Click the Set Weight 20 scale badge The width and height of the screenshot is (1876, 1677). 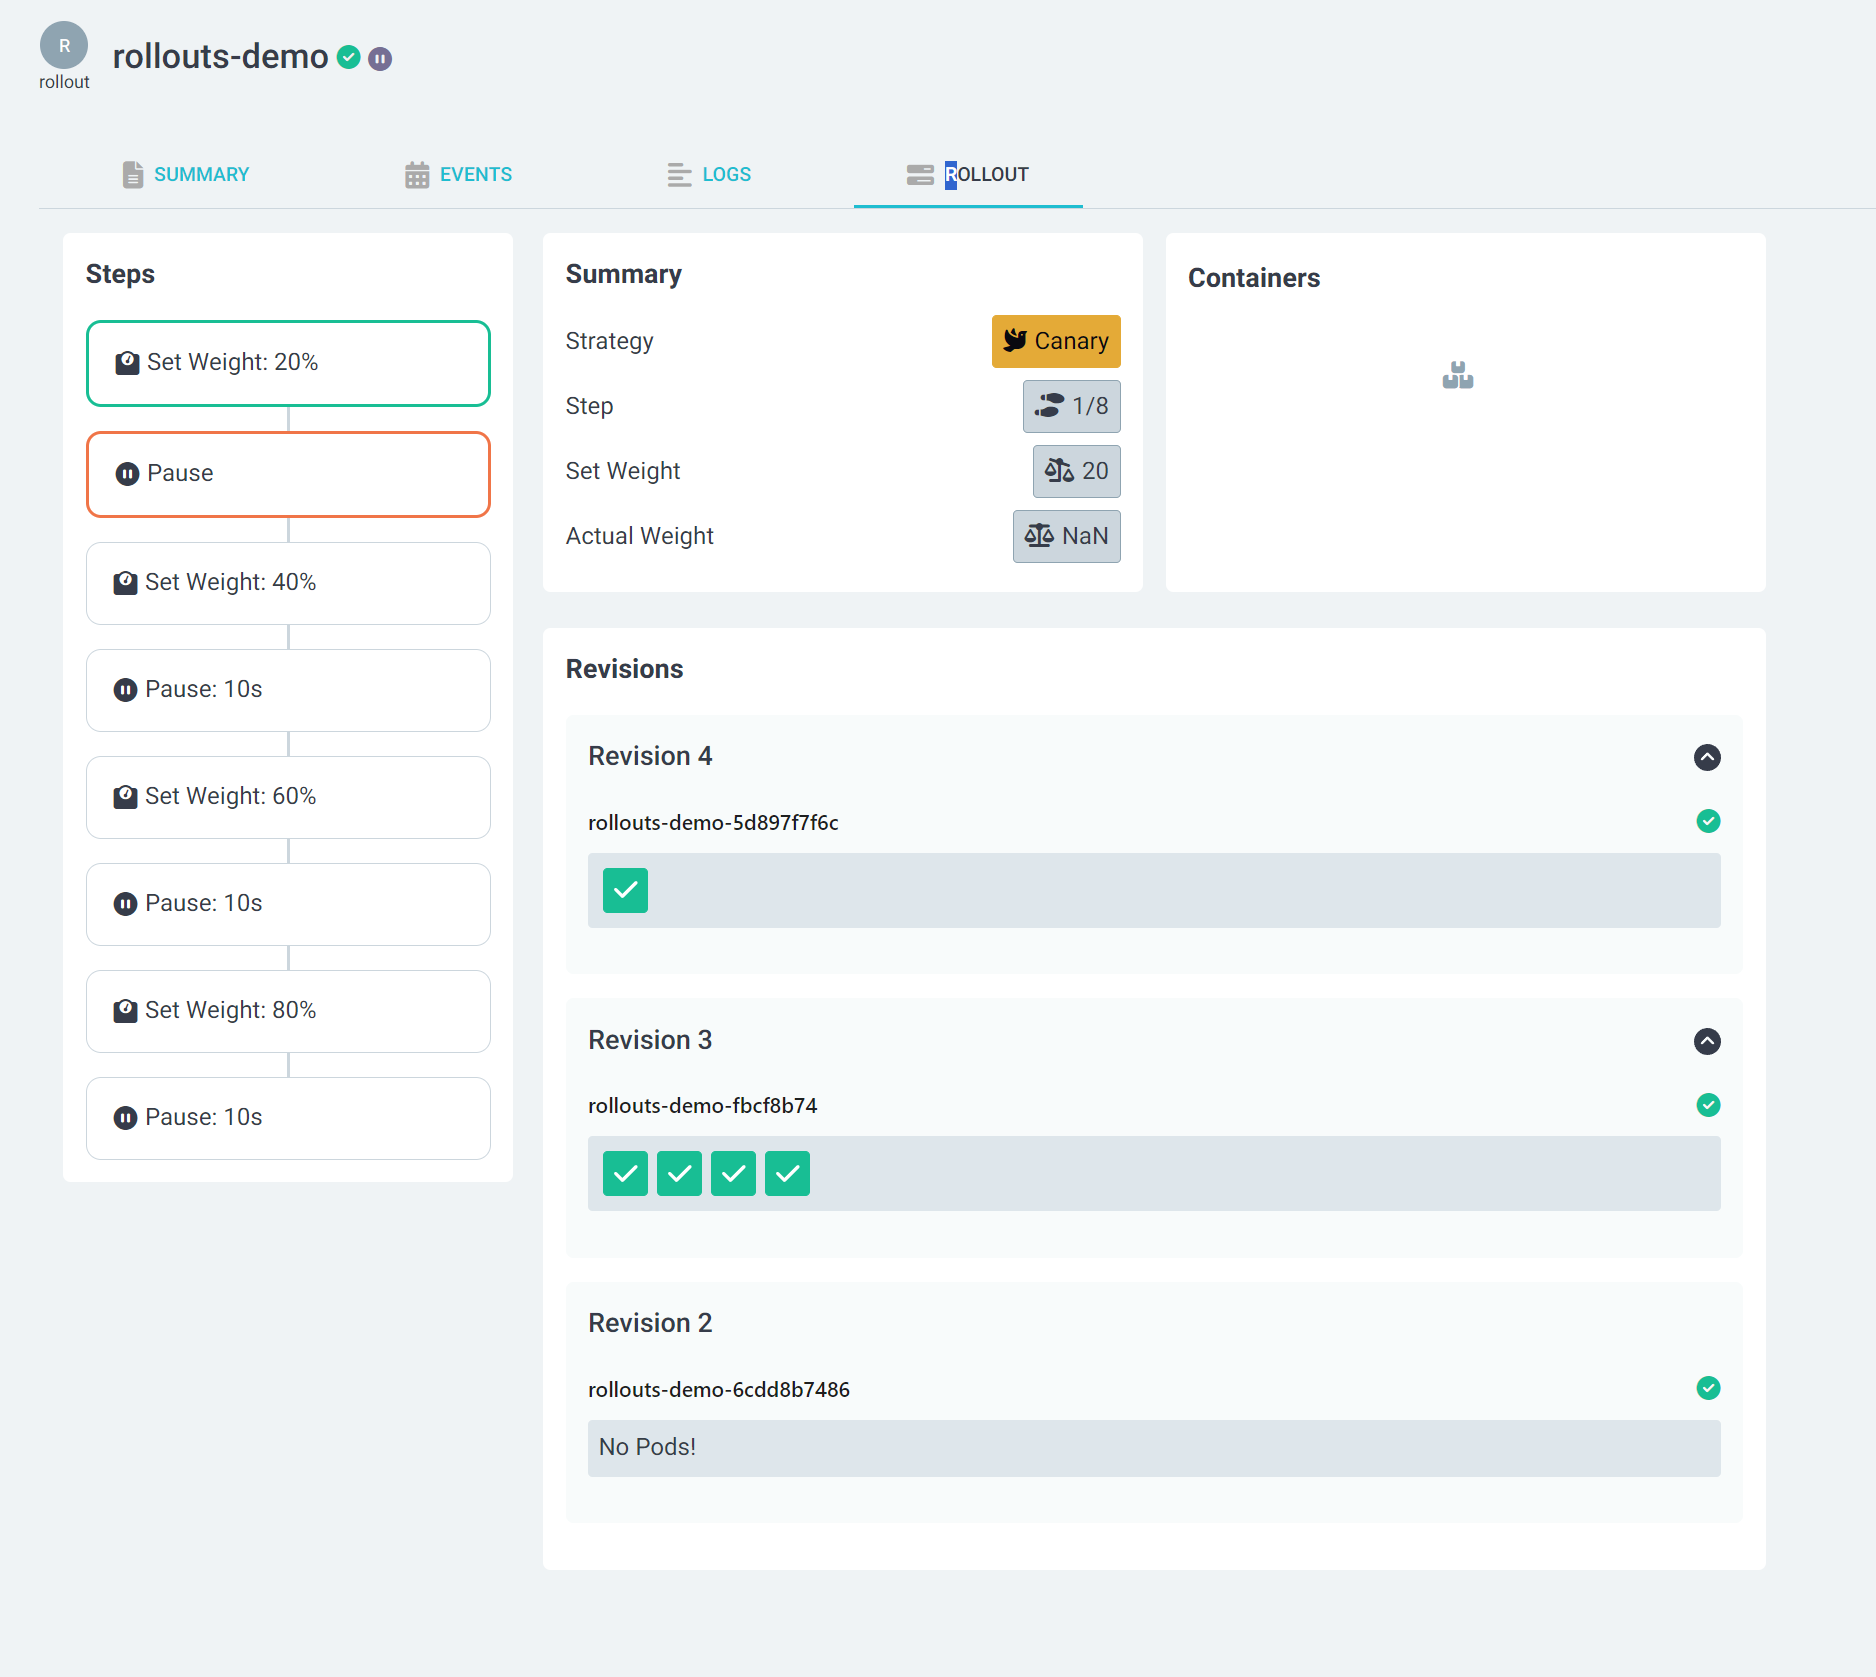pos(1075,471)
